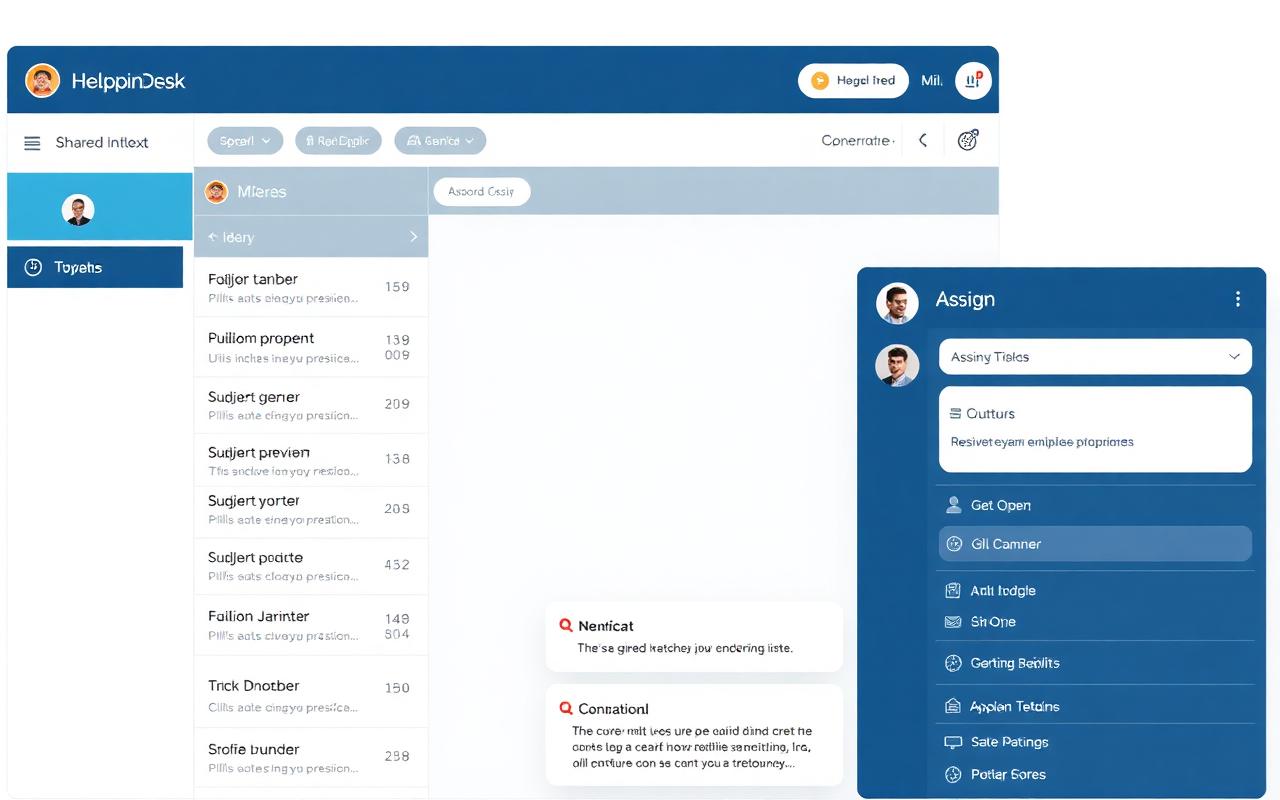Click the Applan Tetains archive icon
This screenshot has width=1280, height=800.
955,705
